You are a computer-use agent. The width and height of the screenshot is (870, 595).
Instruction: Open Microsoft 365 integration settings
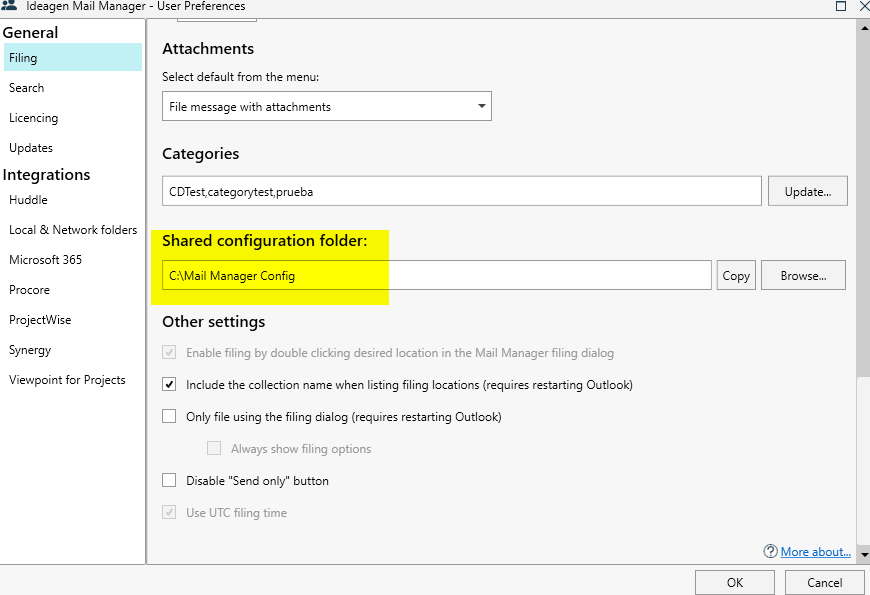coord(46,260)
